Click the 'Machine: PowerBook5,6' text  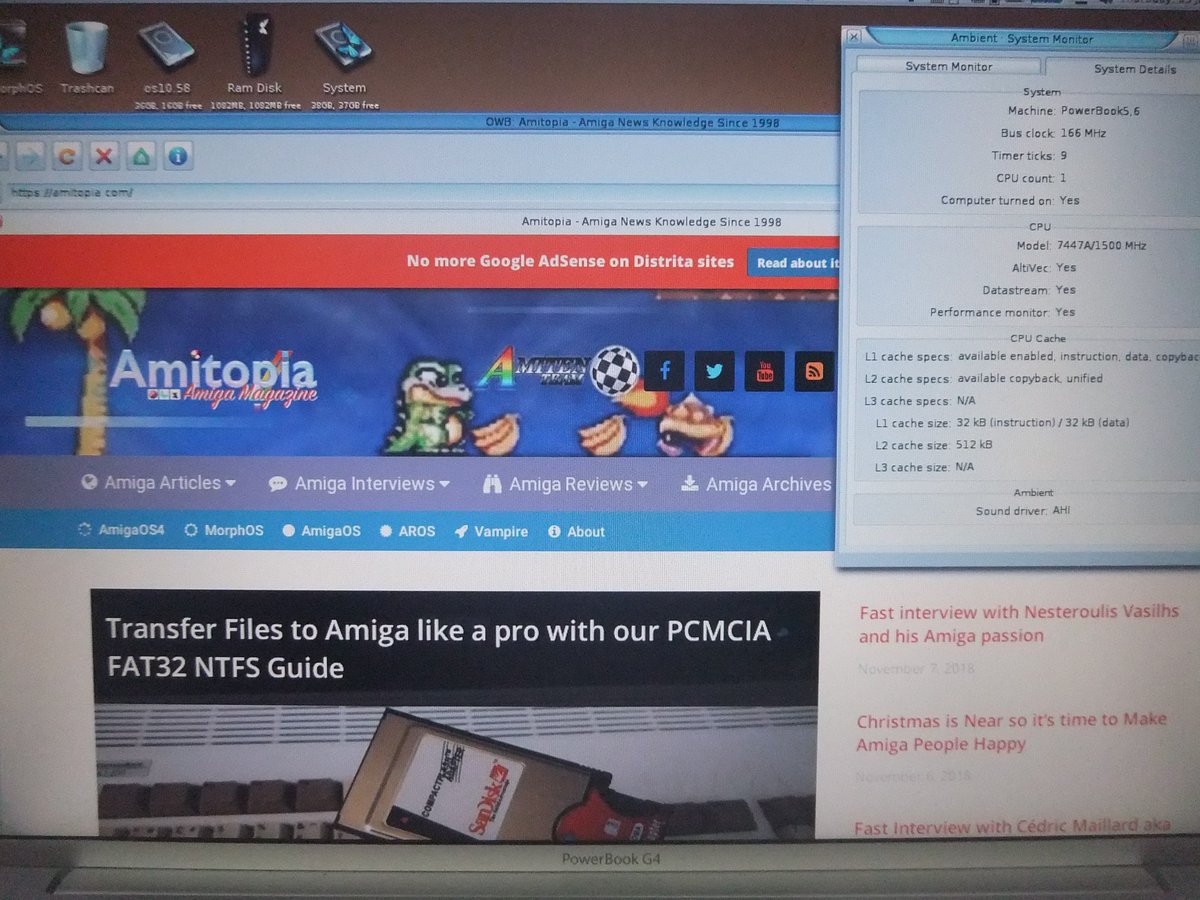(x=1074, y=111)
